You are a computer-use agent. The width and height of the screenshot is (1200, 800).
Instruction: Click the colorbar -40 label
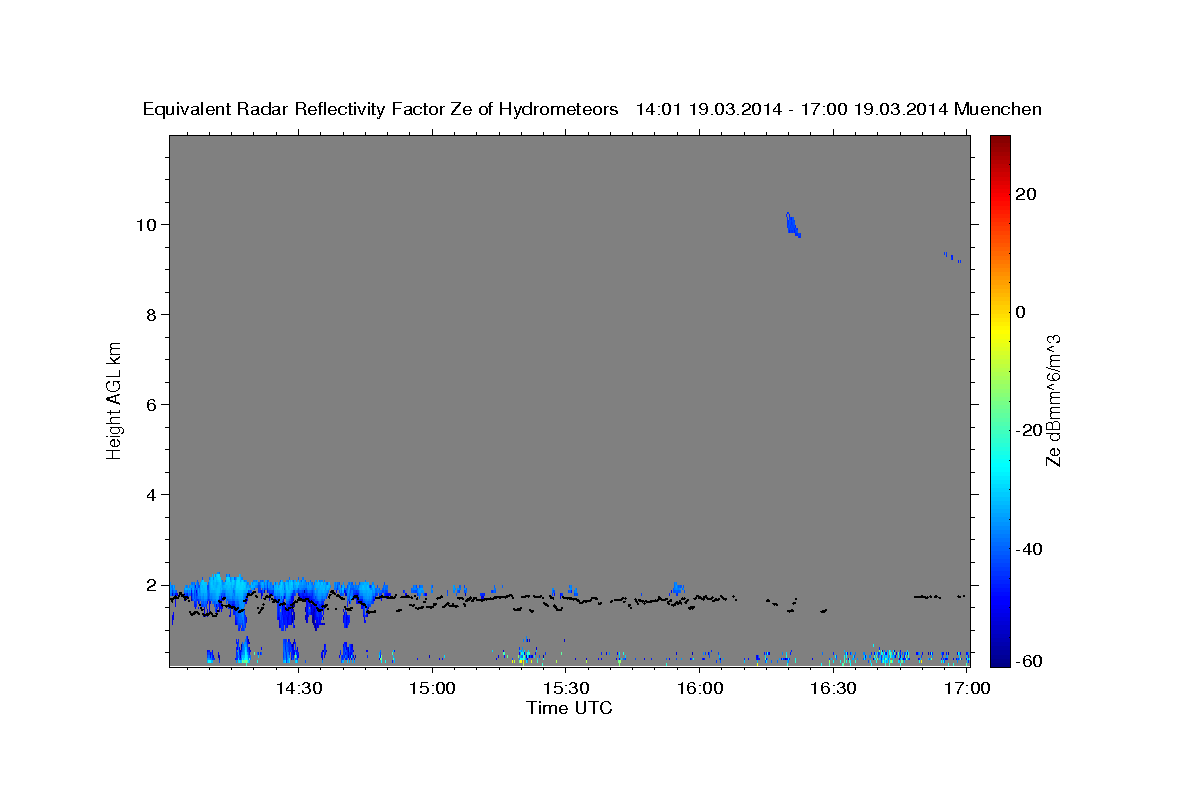1029,549
